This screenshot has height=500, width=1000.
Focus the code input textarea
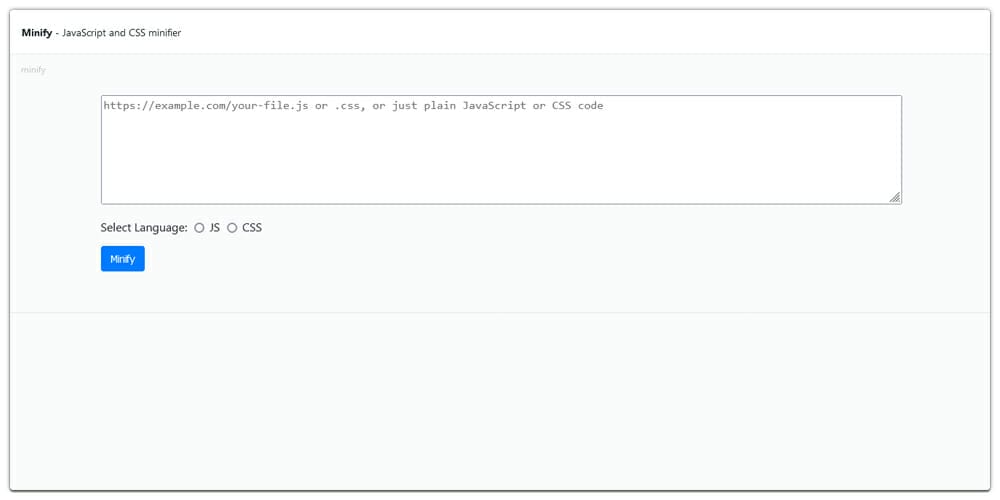[500, 150]
